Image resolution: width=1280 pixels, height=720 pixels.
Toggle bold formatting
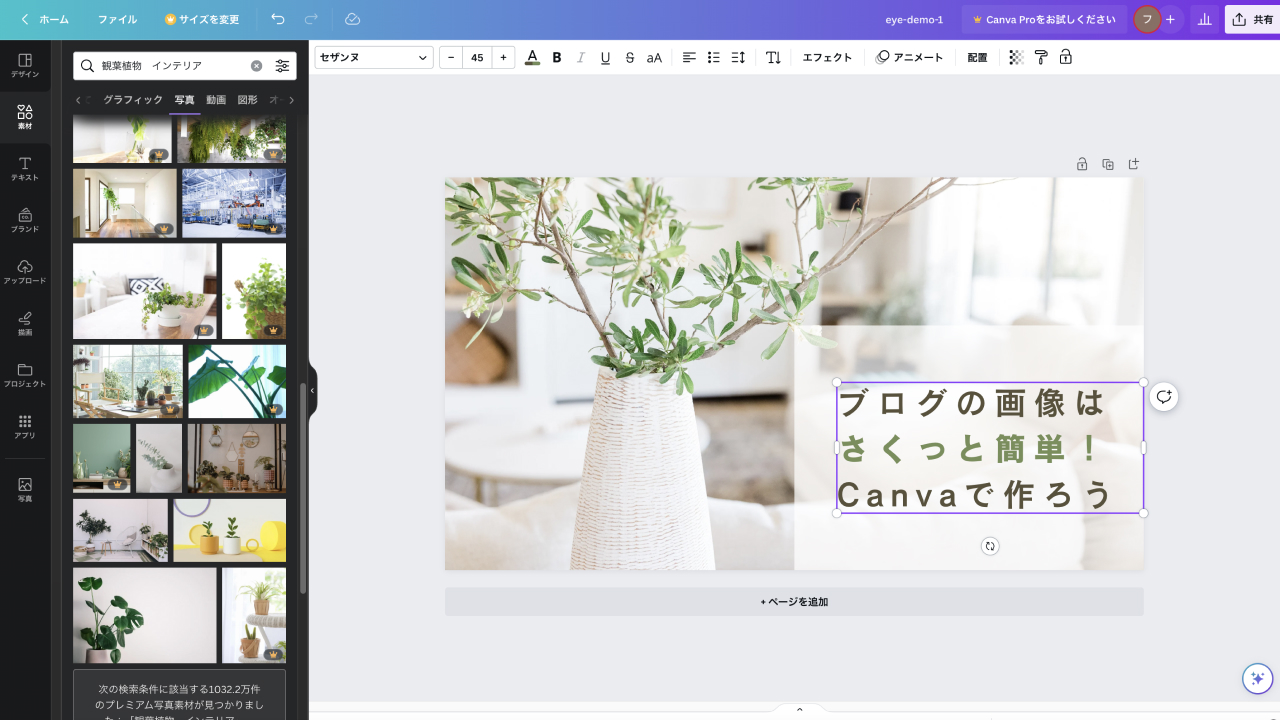[557, 57]
